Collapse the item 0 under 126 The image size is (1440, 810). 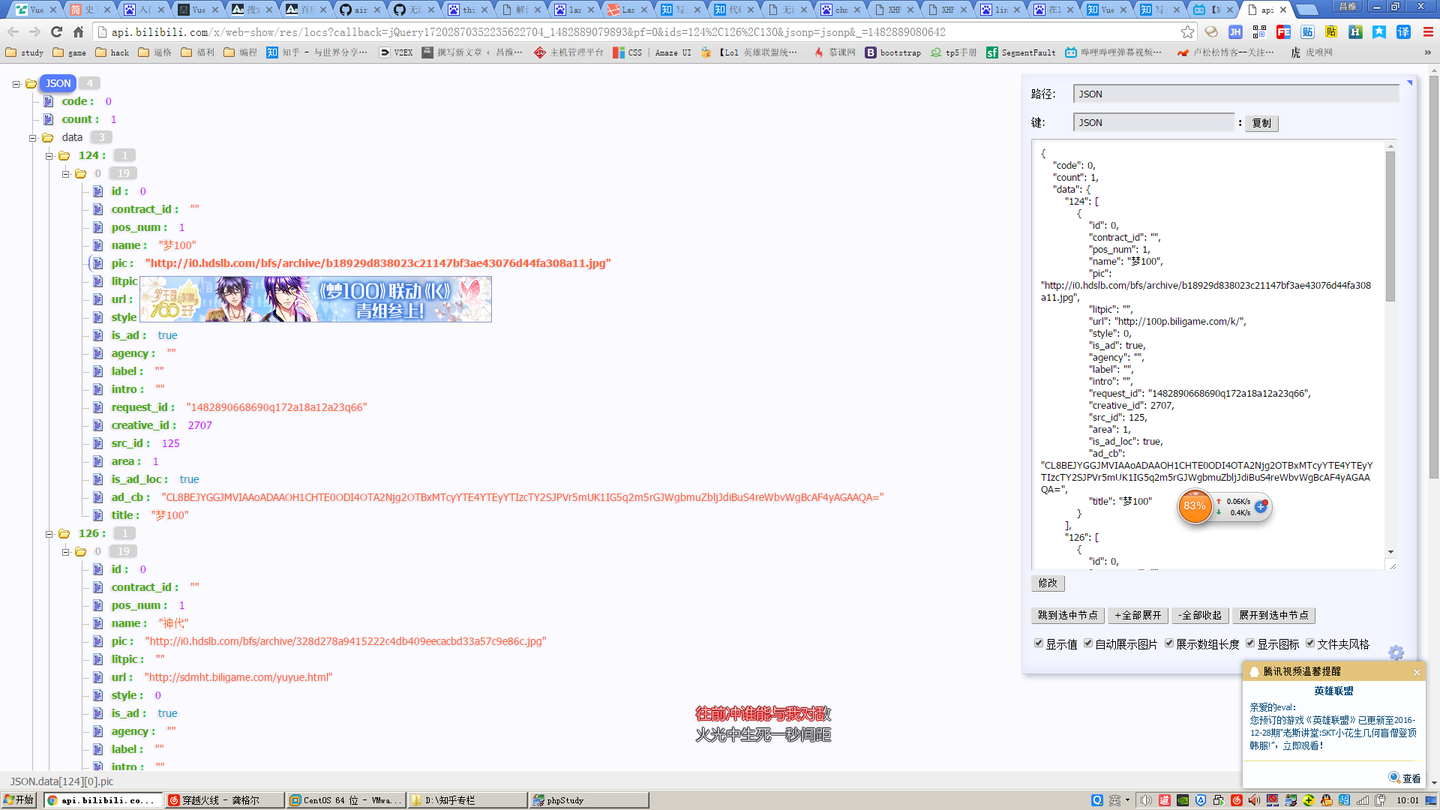click(66, 552)
